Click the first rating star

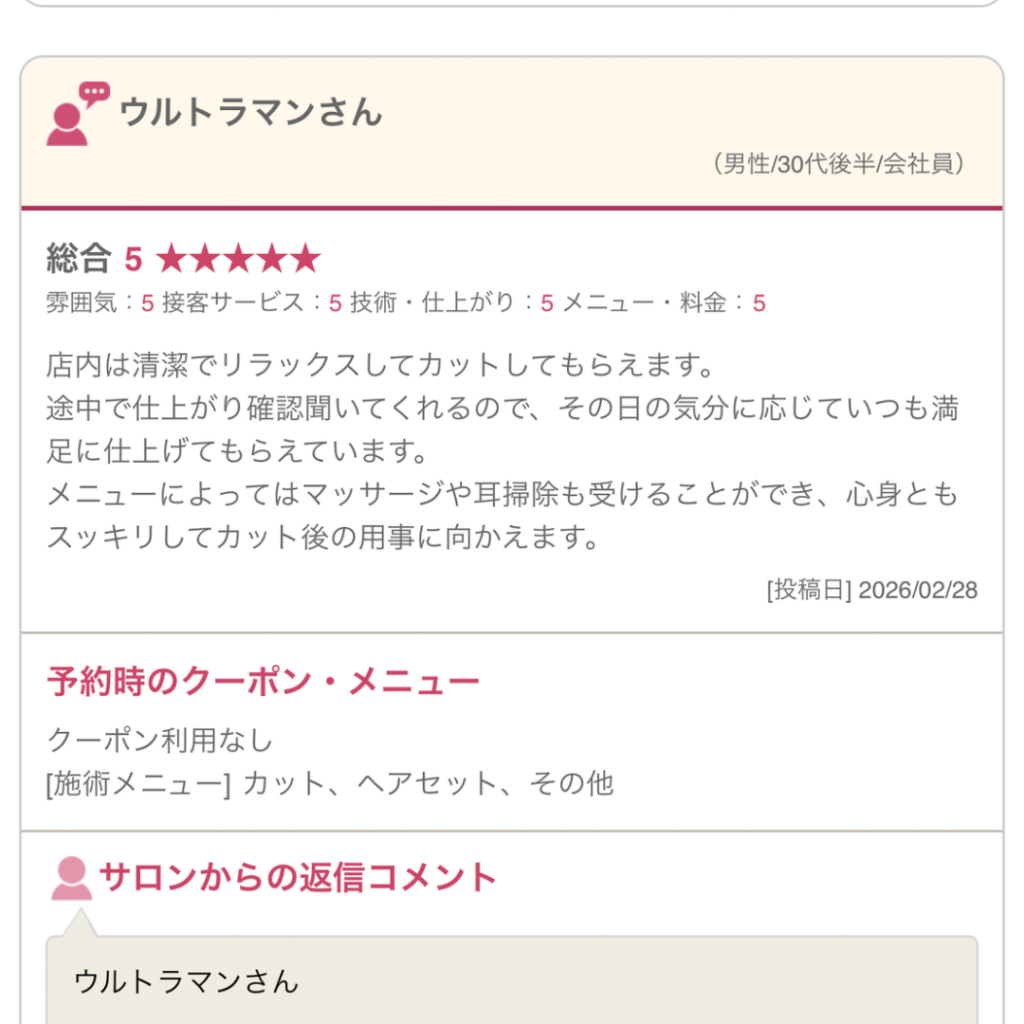pyautogui.click(x=172, y=260)
